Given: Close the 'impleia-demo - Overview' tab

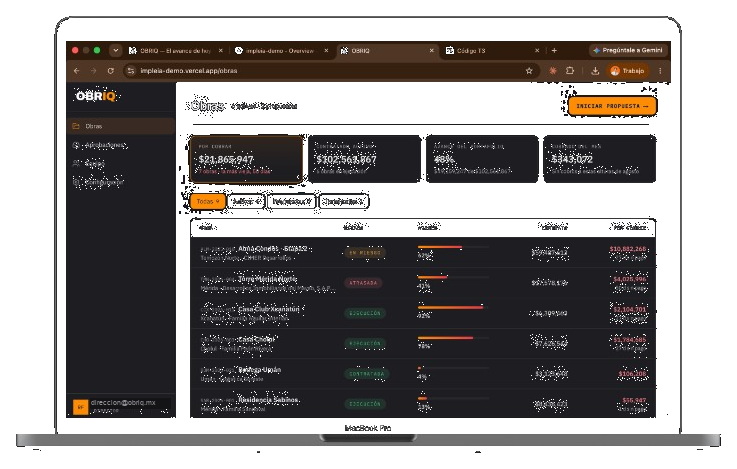Looking at the screenshot, I should pos(326,50).
